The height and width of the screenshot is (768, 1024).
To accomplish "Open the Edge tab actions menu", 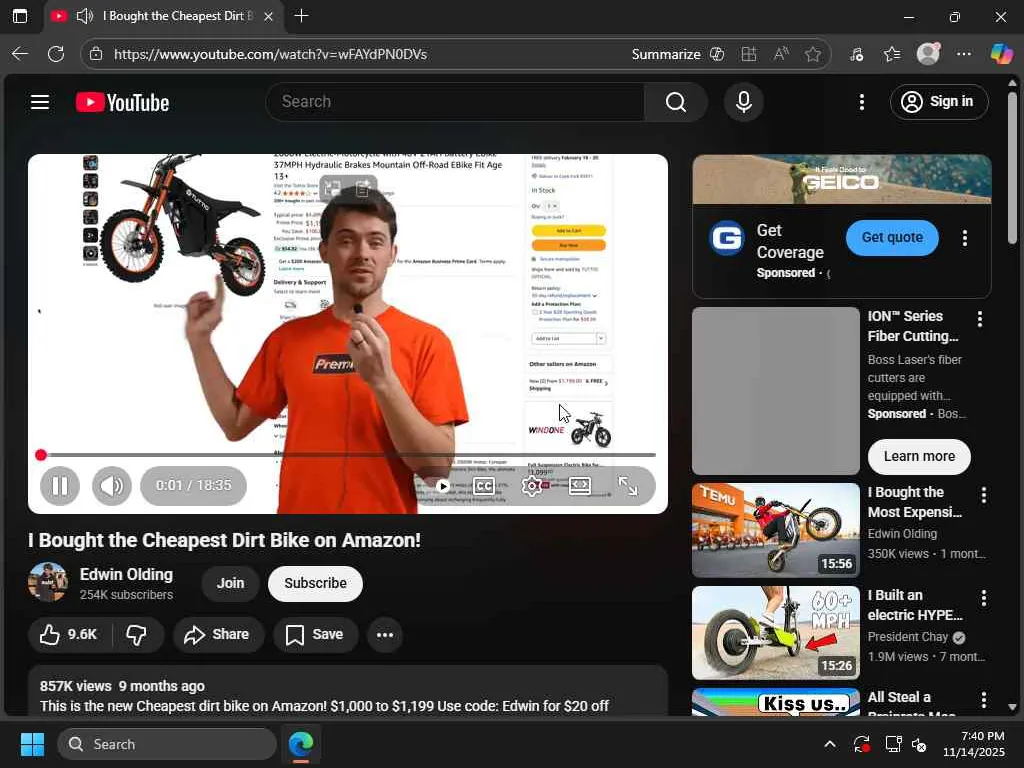I will [20, 16].
